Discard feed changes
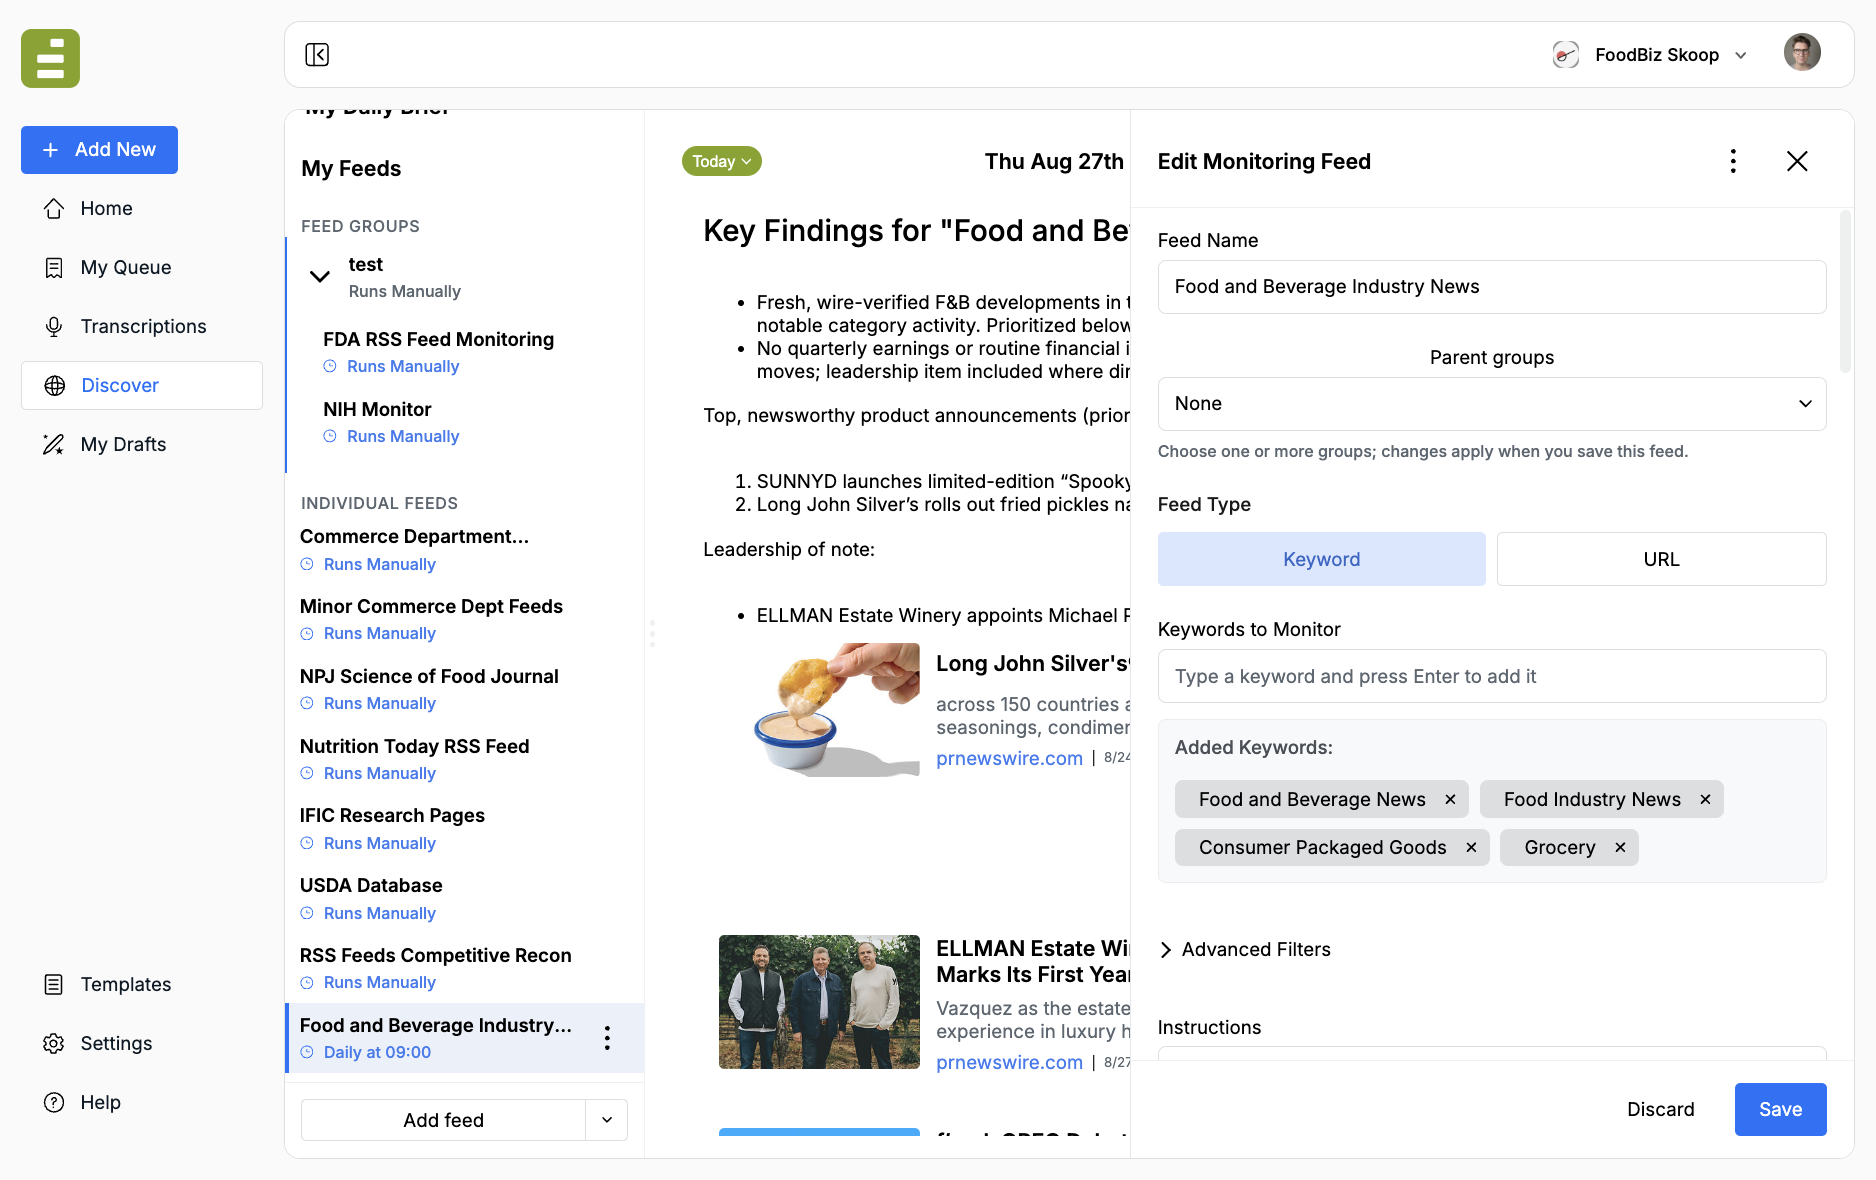Screen dimensions: 1876x1180 pyautogui.click(x=1660, y=1109)
